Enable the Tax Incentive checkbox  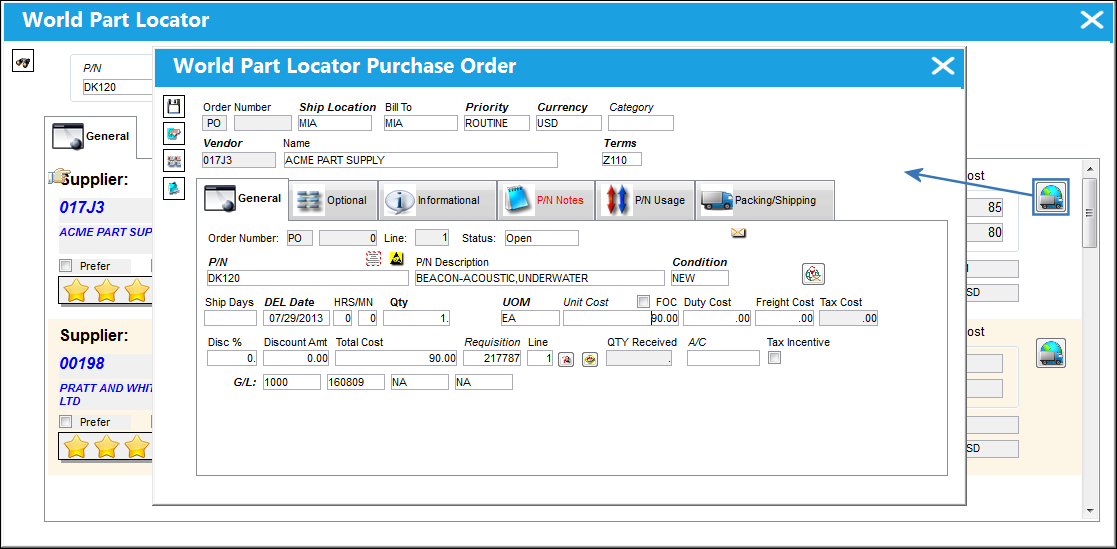[x=774, y=358]
